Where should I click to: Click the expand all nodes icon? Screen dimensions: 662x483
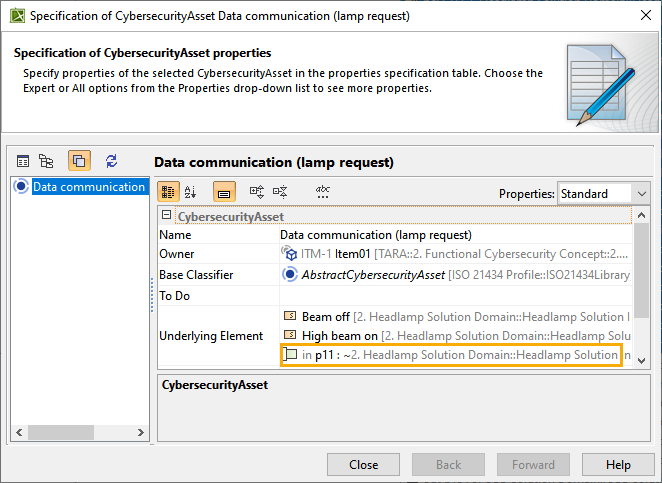(257, 192)
